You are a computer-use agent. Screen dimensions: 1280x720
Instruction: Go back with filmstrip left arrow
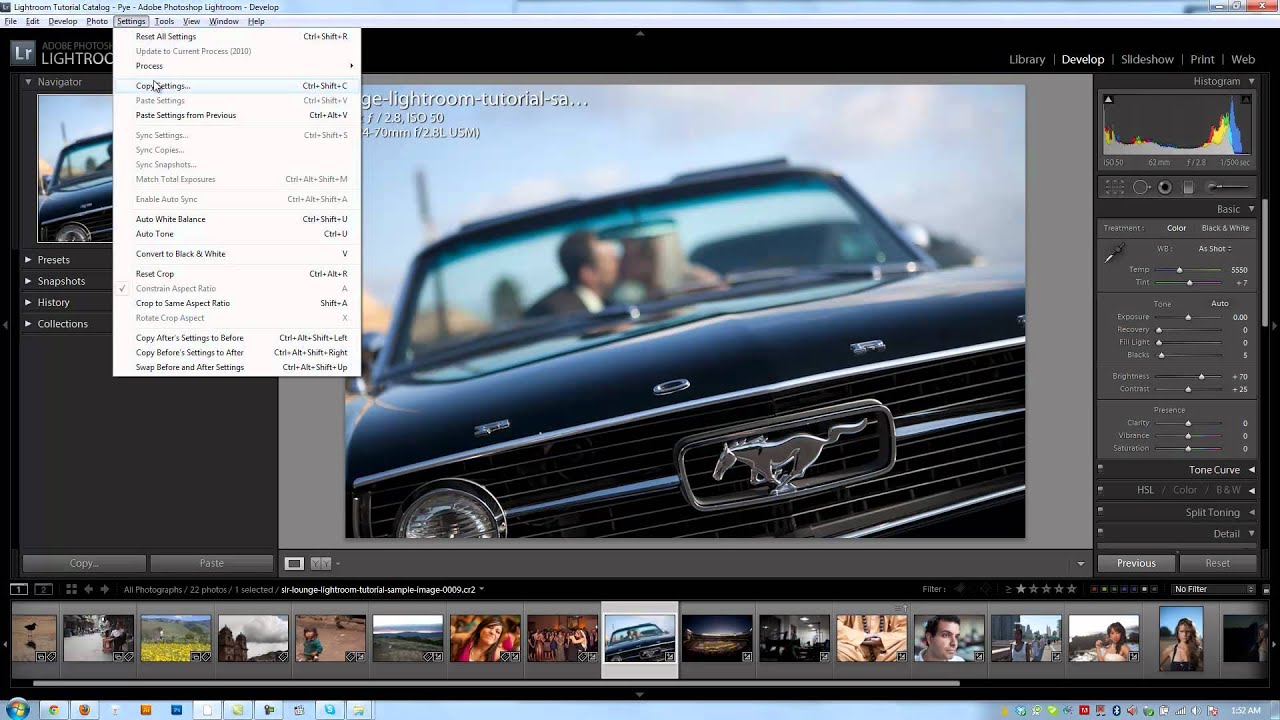click(88, 589)
